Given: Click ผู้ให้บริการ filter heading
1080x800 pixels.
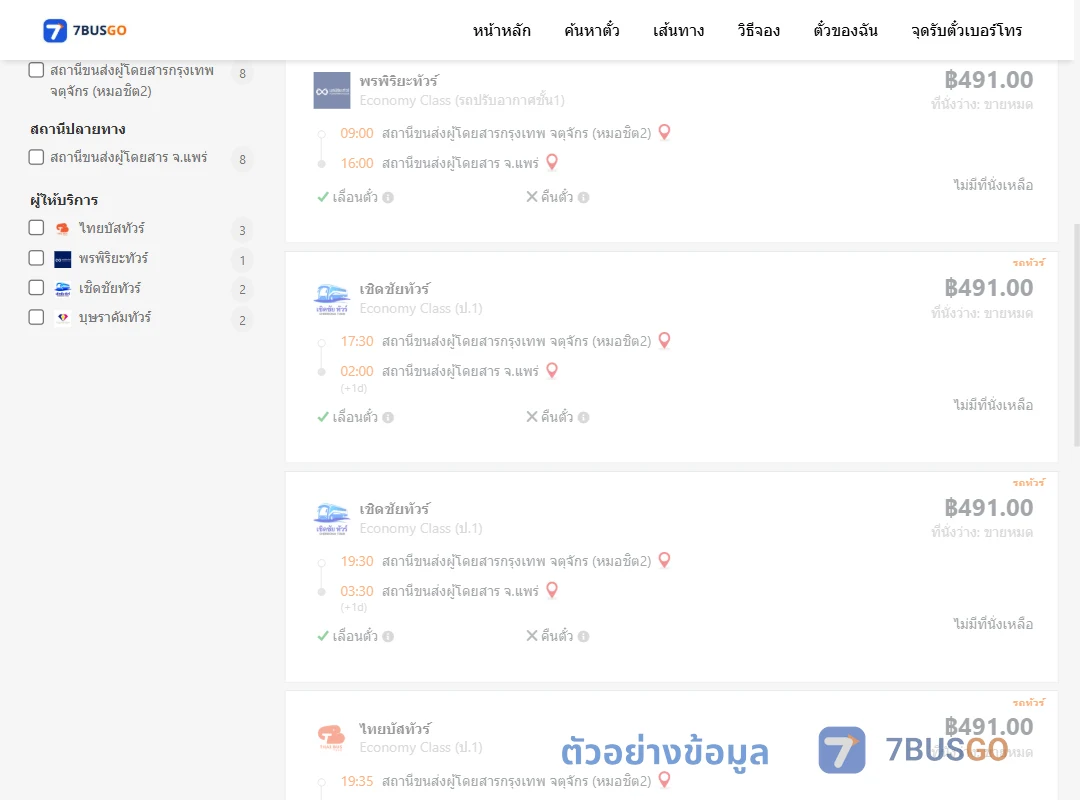Looking at the screenshot, I should tap(64, 201).
